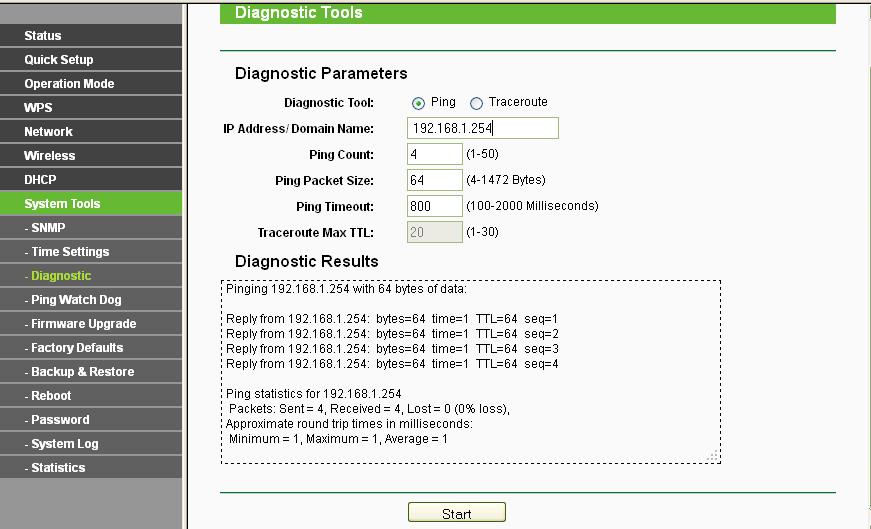The image size is (871, 529).
Task: Click the '(4-1472 Bytes)' hint text
Action: [x=505, y=180]
